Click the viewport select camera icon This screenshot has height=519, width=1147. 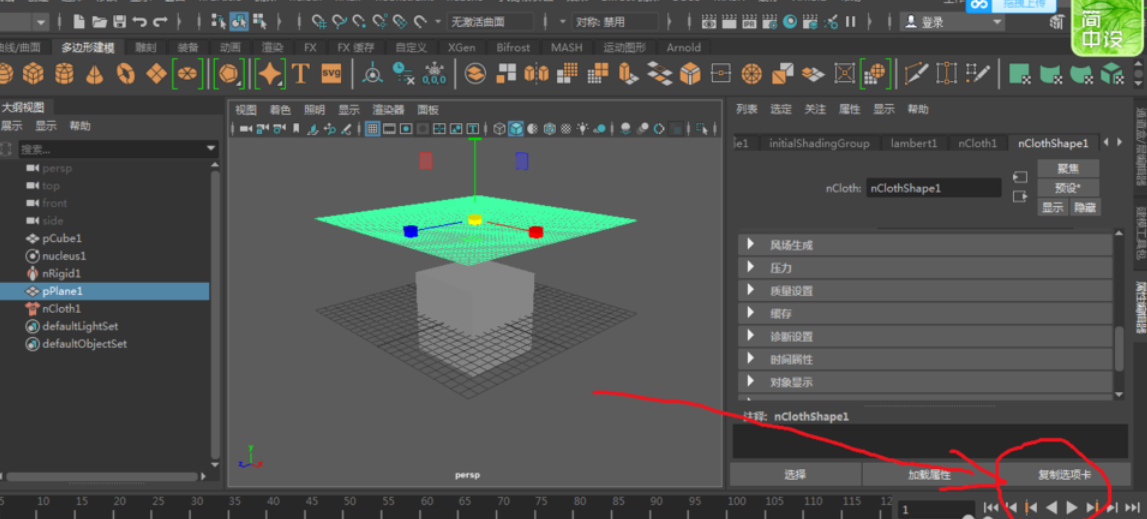[246, 129]
